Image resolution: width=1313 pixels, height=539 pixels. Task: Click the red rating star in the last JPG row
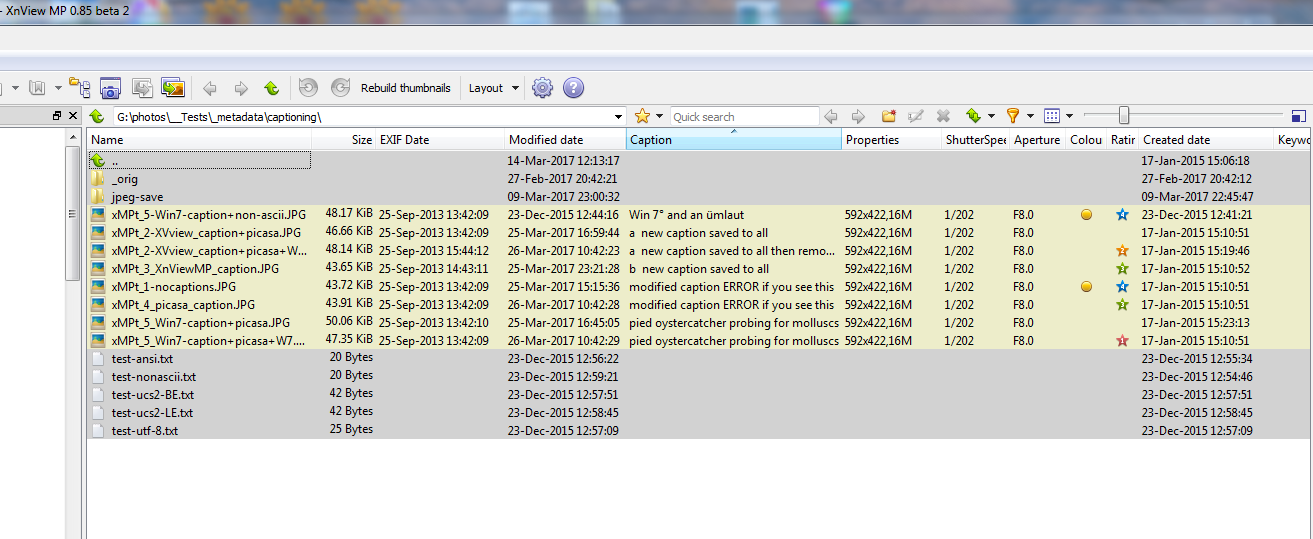click(x=1122, y=341)
